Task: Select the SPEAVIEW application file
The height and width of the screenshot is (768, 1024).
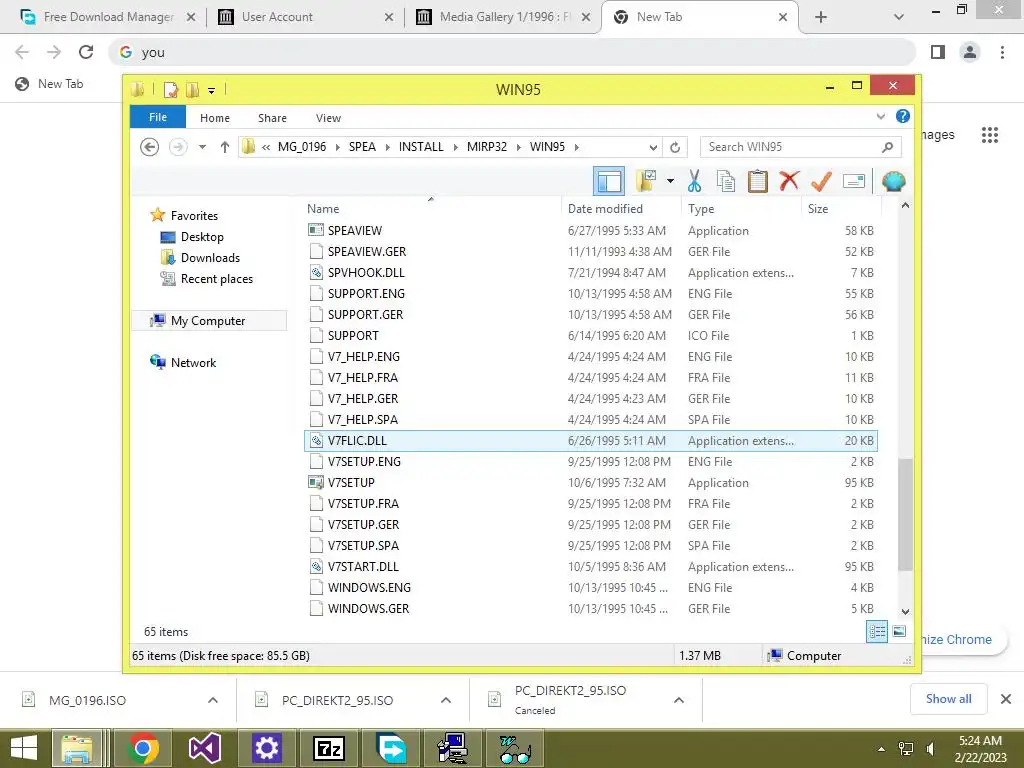Action: [x=591, y=231]
